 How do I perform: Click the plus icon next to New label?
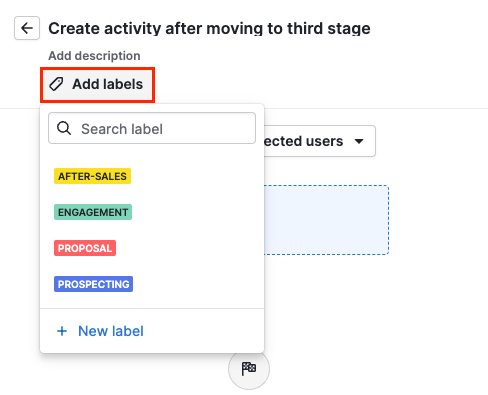point(62,331)
